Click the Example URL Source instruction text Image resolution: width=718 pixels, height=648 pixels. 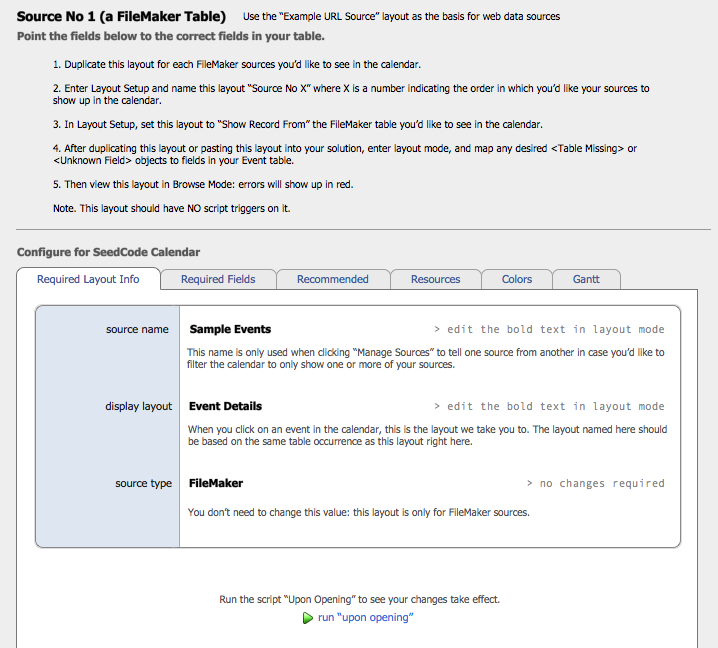402,16
